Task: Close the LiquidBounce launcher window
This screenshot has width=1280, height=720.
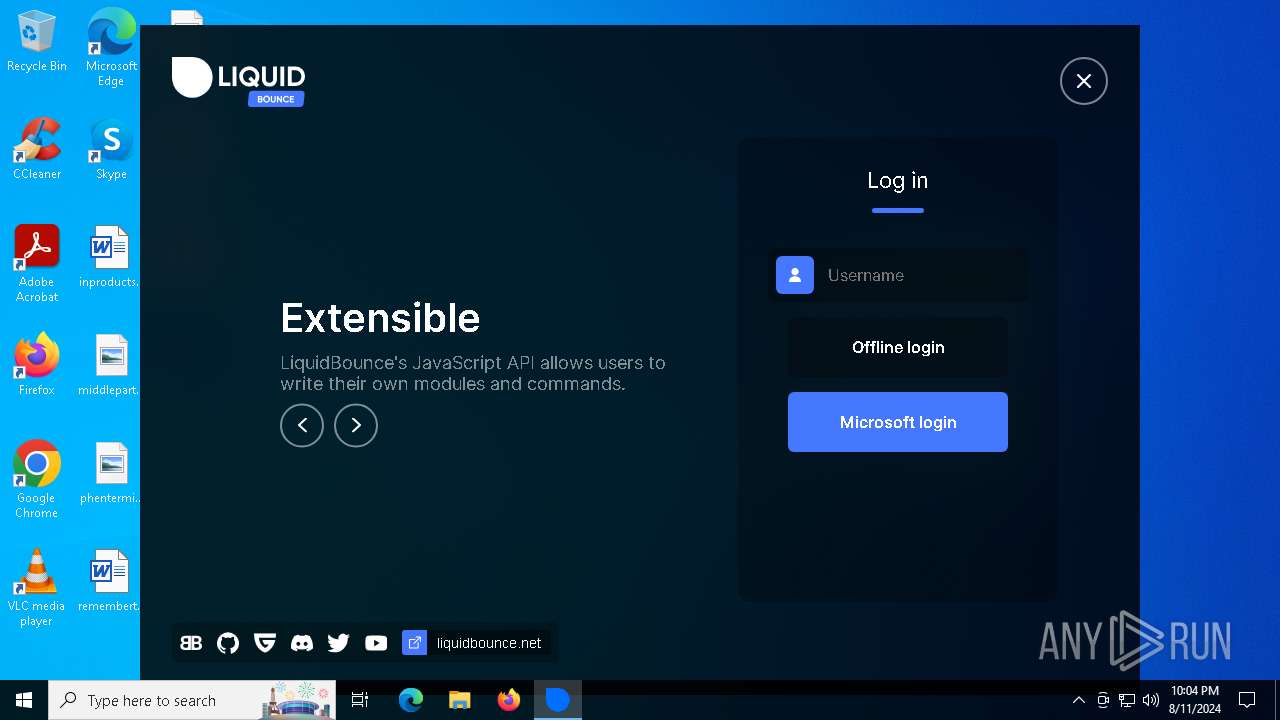Action: 1084,81
